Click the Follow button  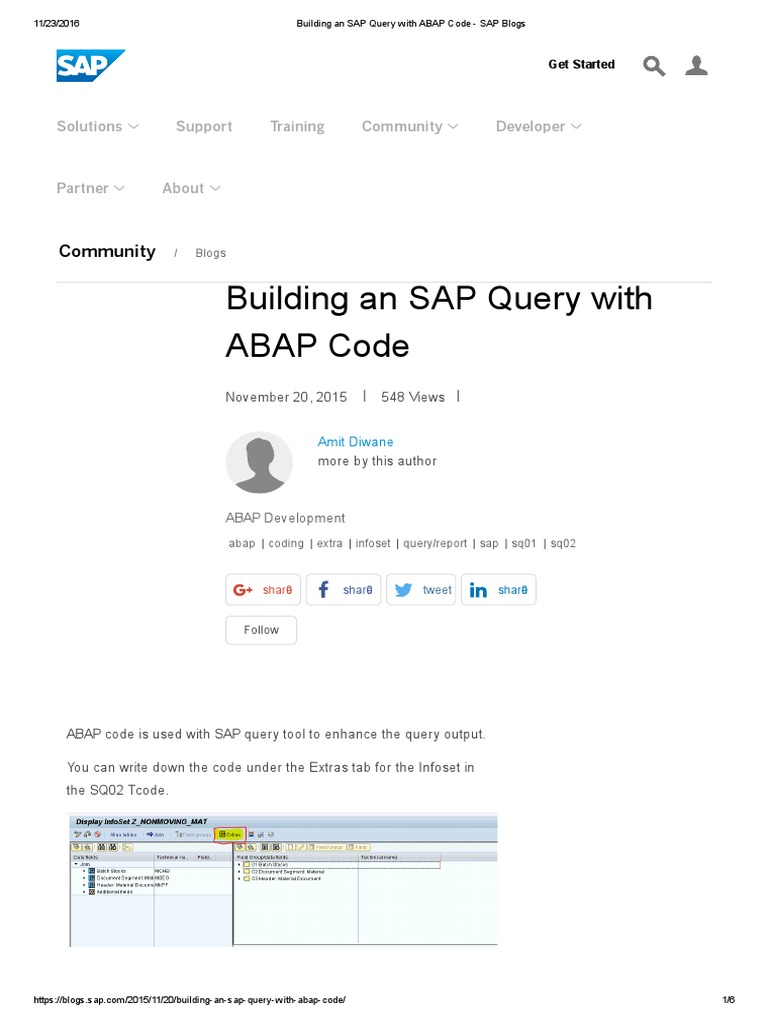click(x=261, y=630)
